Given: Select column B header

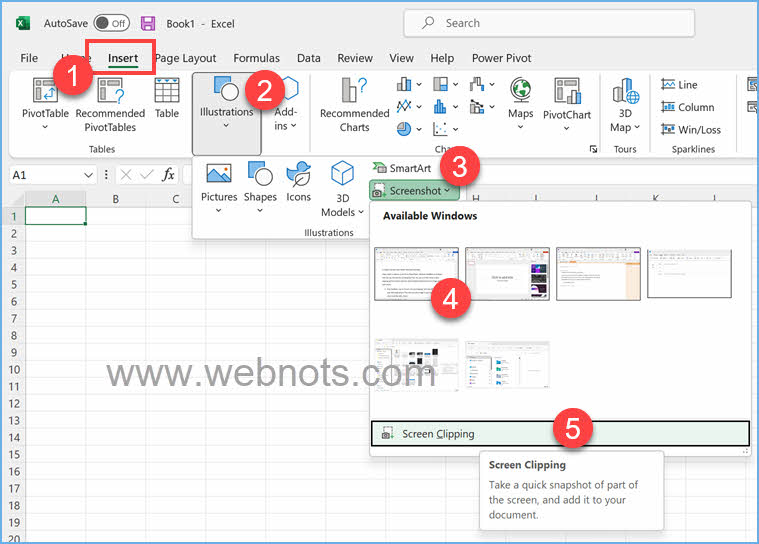Looking at the screenshot, I should click(116, 198).
